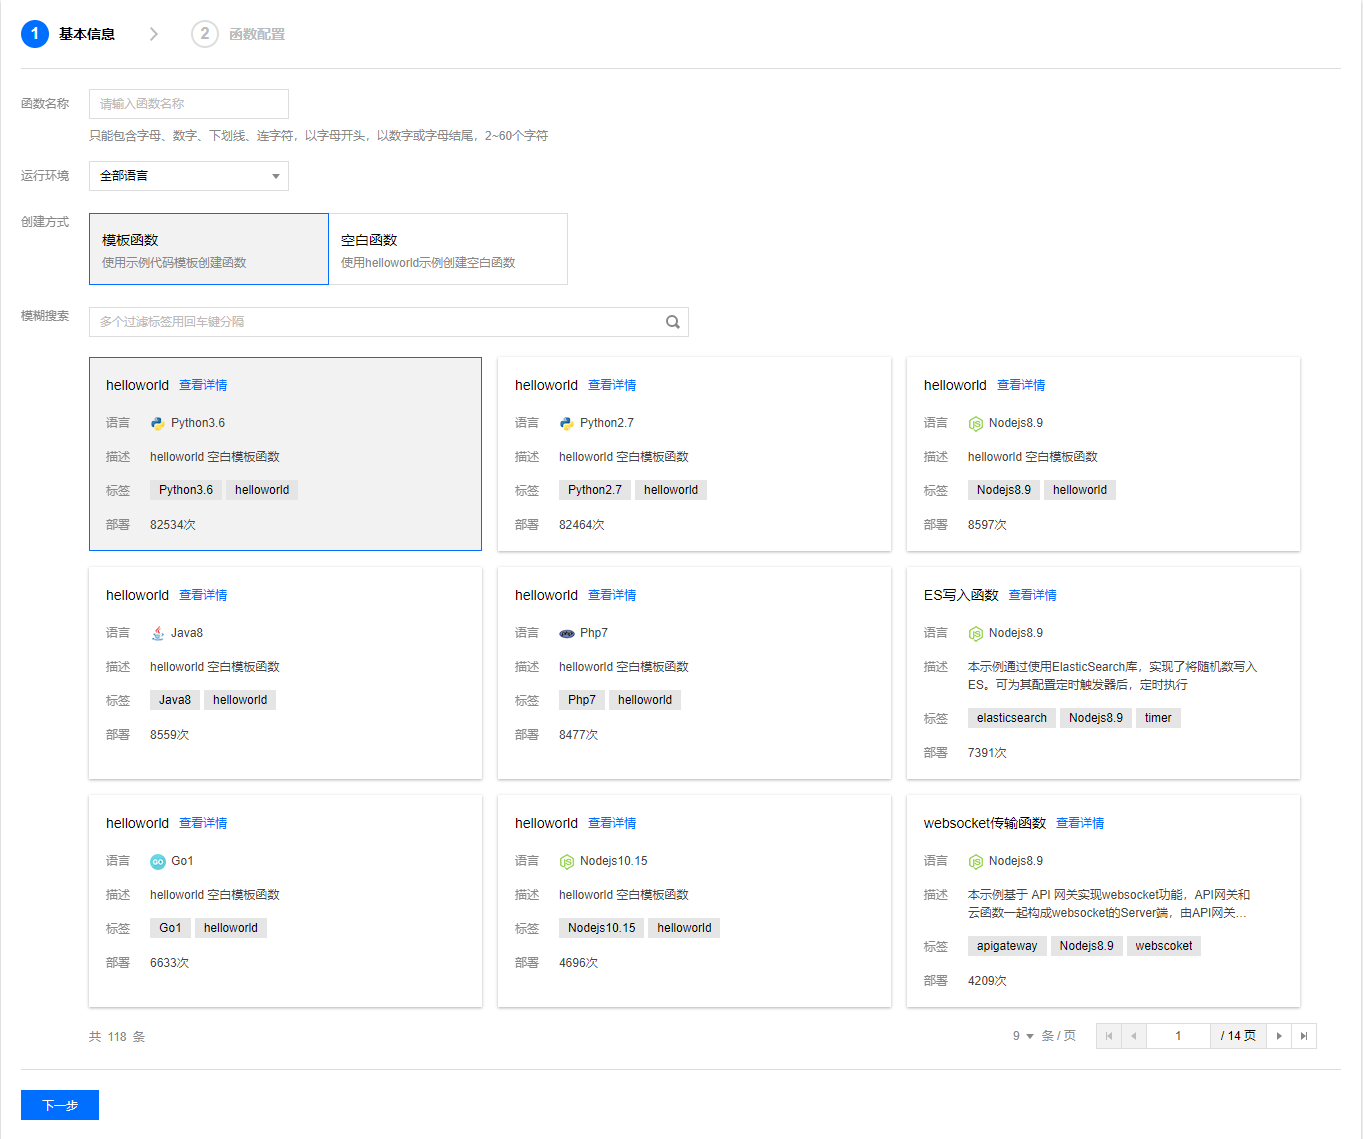
Task: Select the Python2.7 helloworld template card
Action: [x=694, y=454]
